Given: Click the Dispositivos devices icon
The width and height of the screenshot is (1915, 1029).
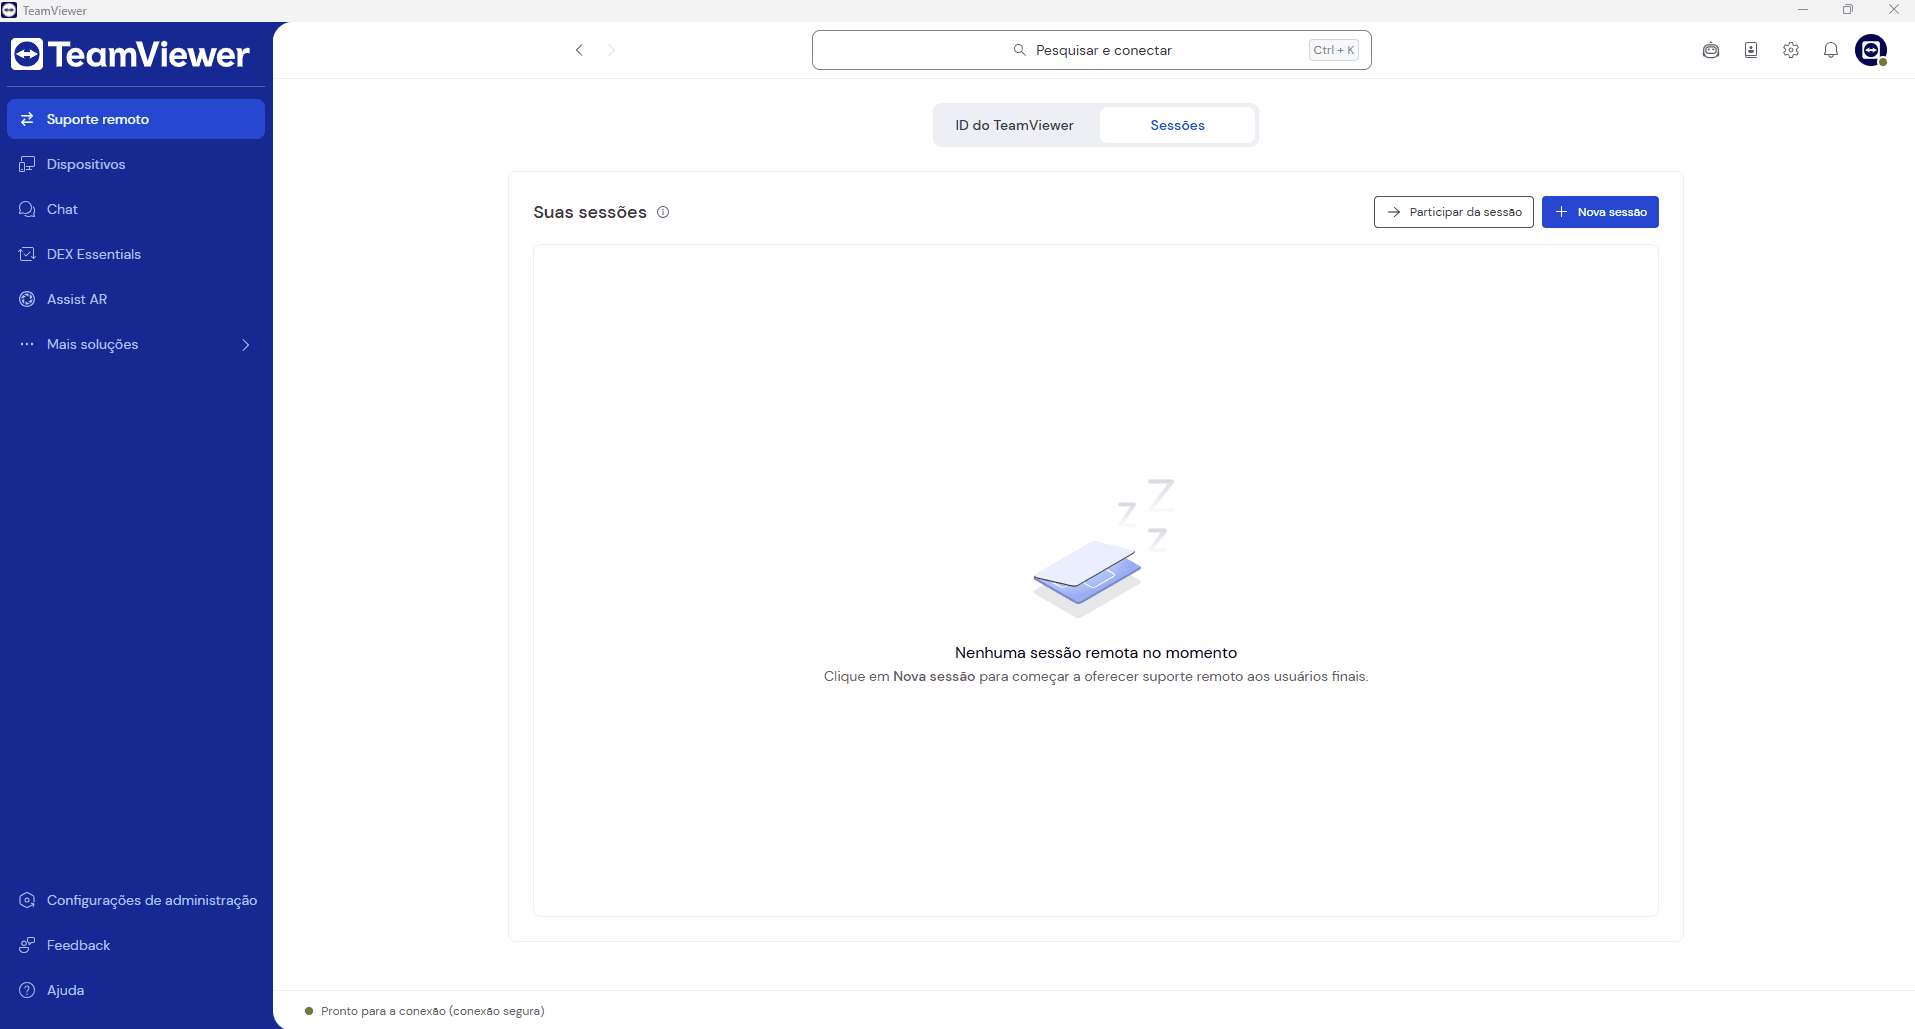Looking at the screenshot, I should (27, 164).
